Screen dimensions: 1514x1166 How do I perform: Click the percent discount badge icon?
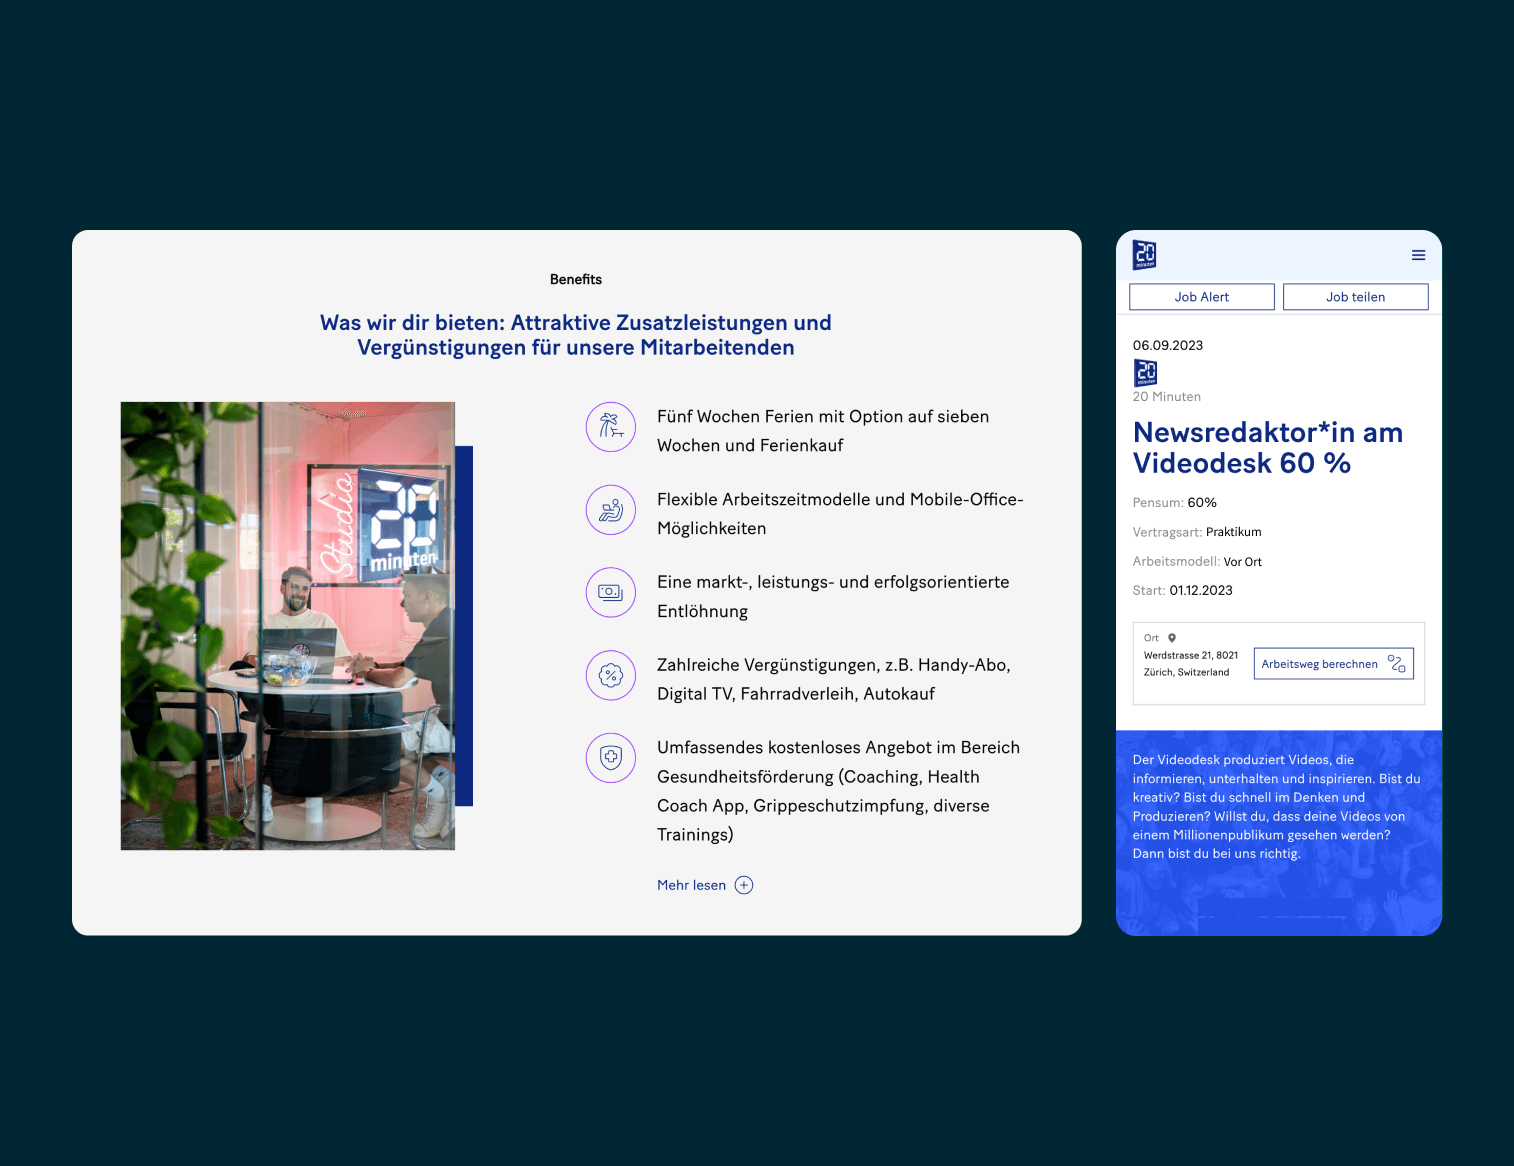pyautogui.click(x=611, y=676)
